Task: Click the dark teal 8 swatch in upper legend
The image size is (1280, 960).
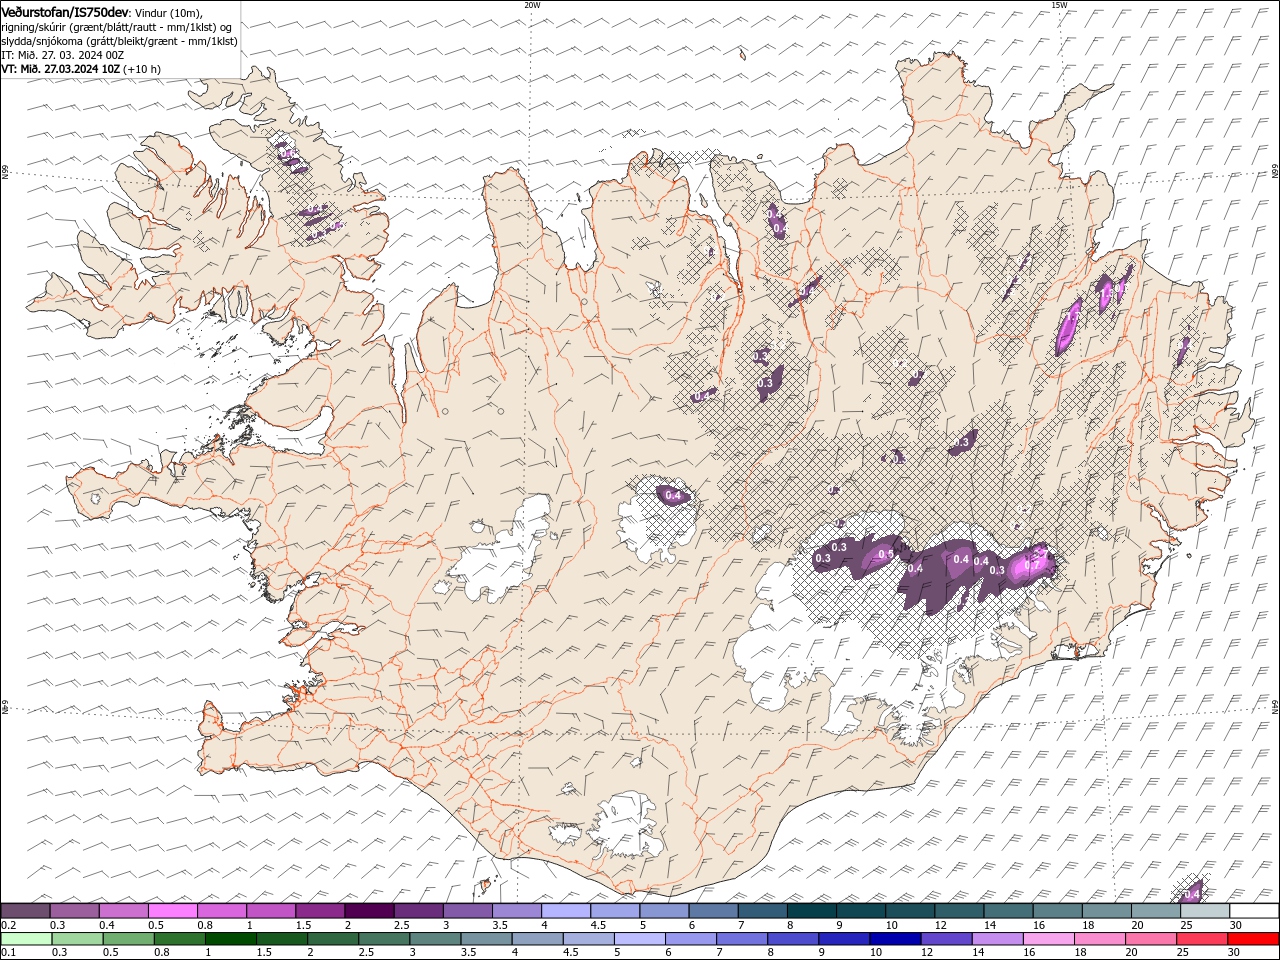Action: pyautogui.click(x=811, y=910)
